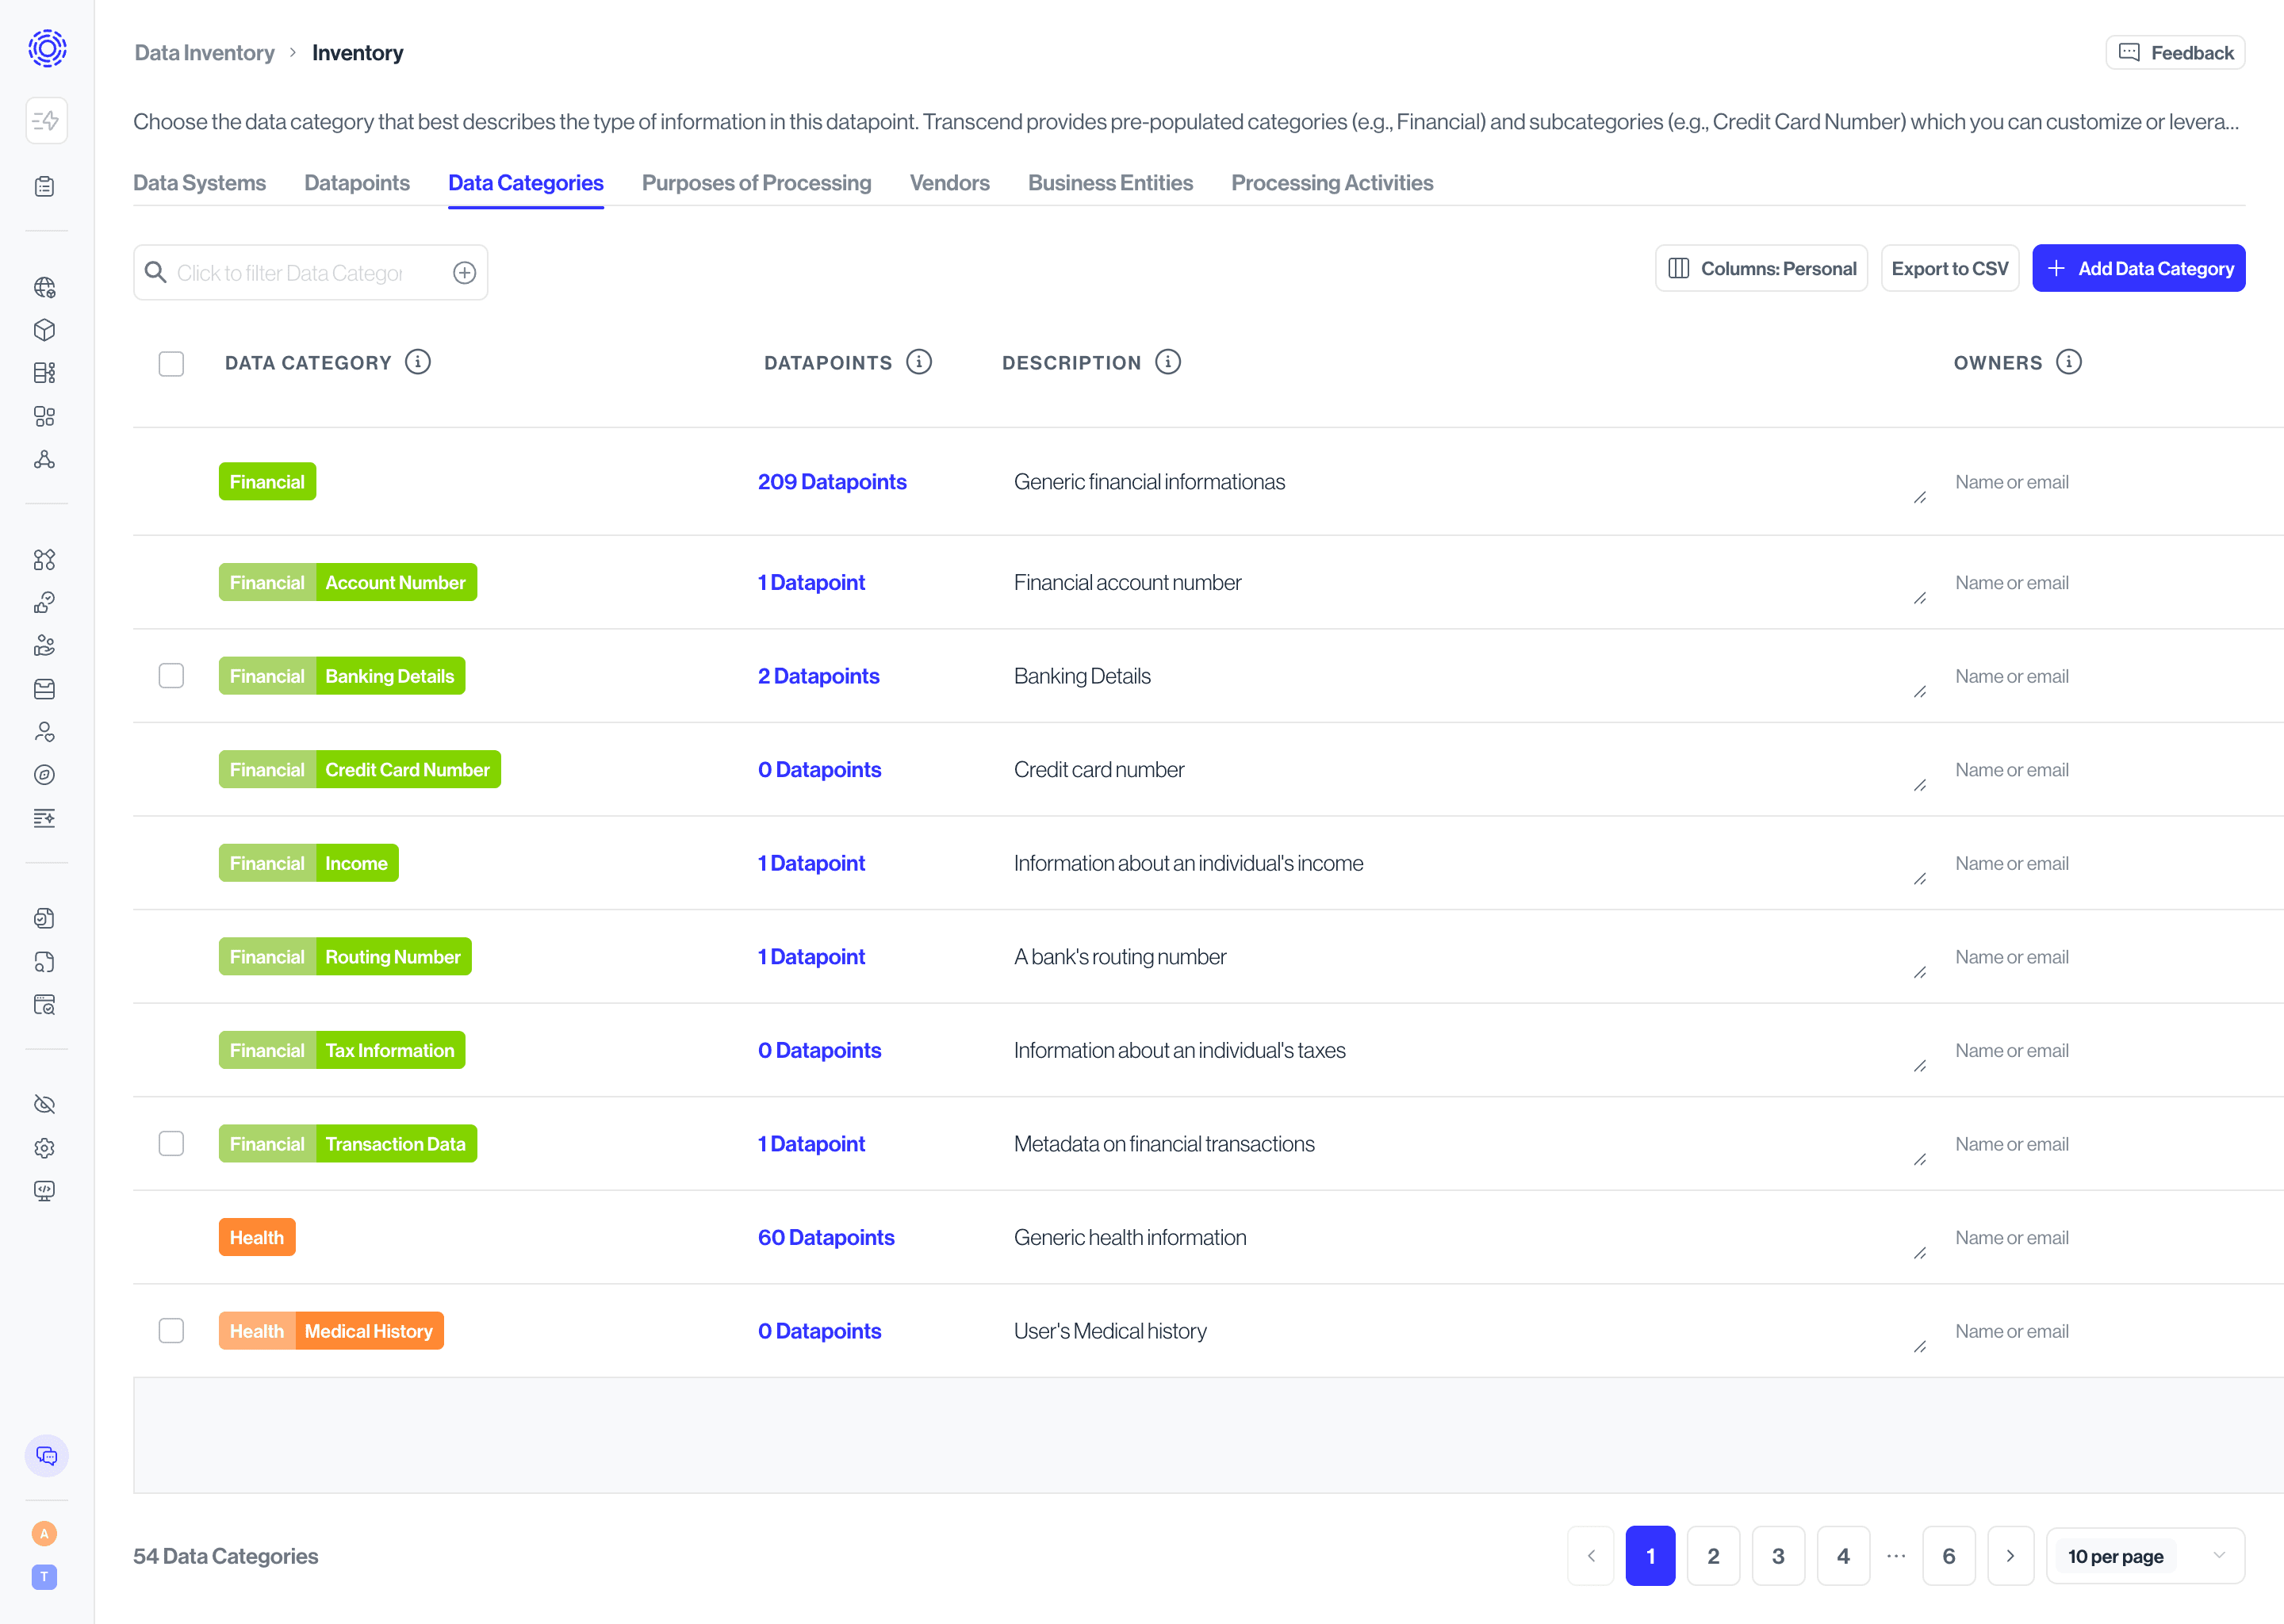The width and height of the screenshot is (2284, 1624).
Task: Open the chat bubble support icon
Action: coord(46,1456)
